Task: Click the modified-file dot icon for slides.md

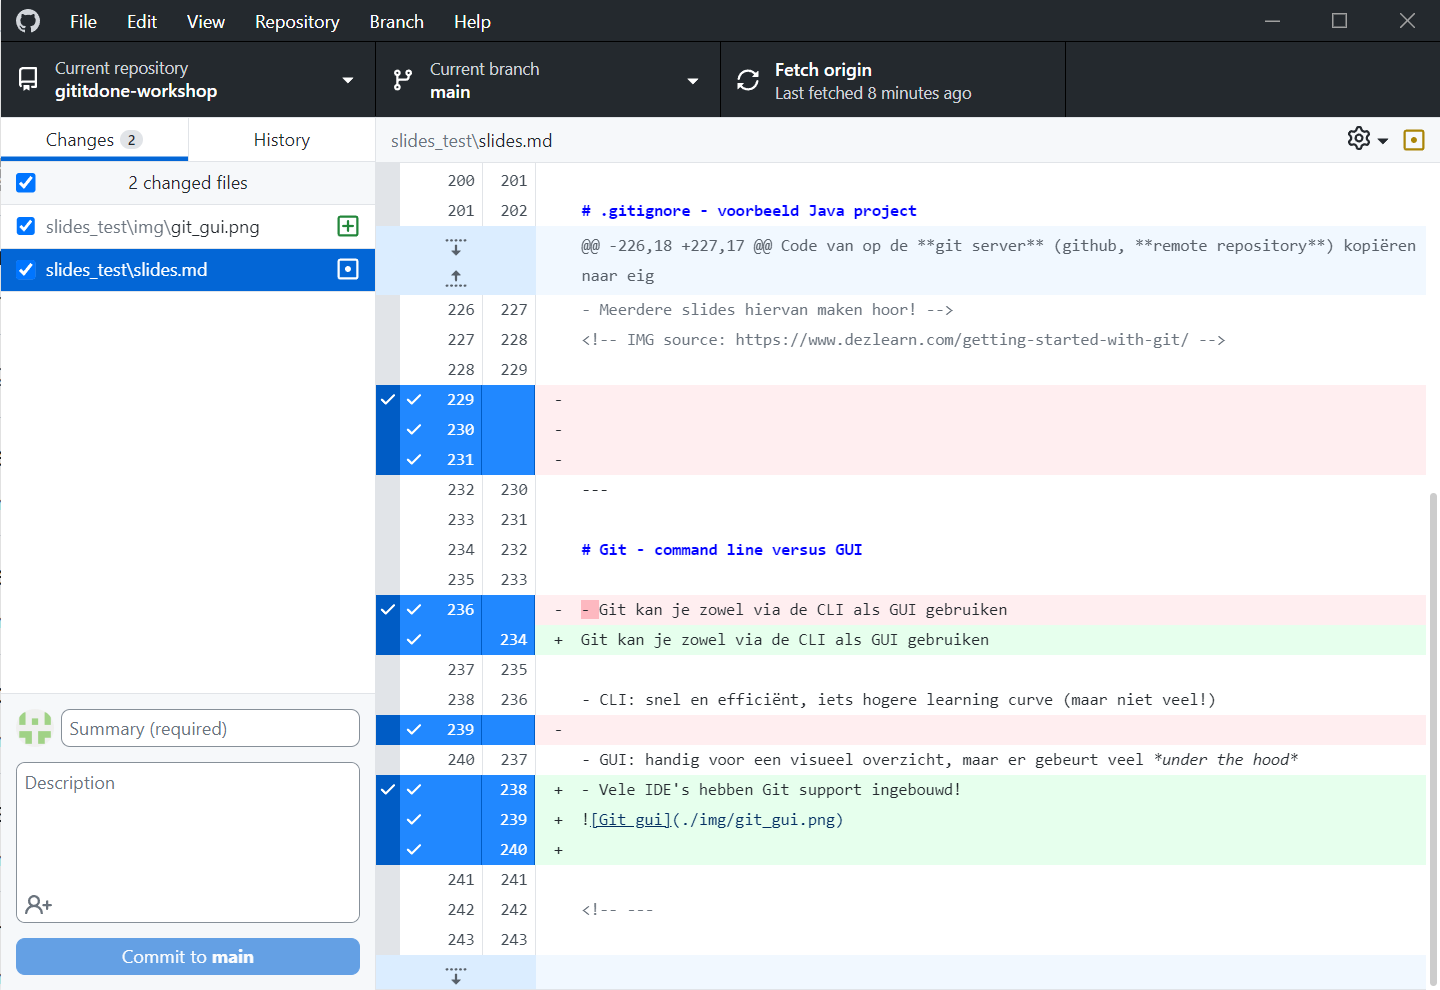Action: pos(347,269)
